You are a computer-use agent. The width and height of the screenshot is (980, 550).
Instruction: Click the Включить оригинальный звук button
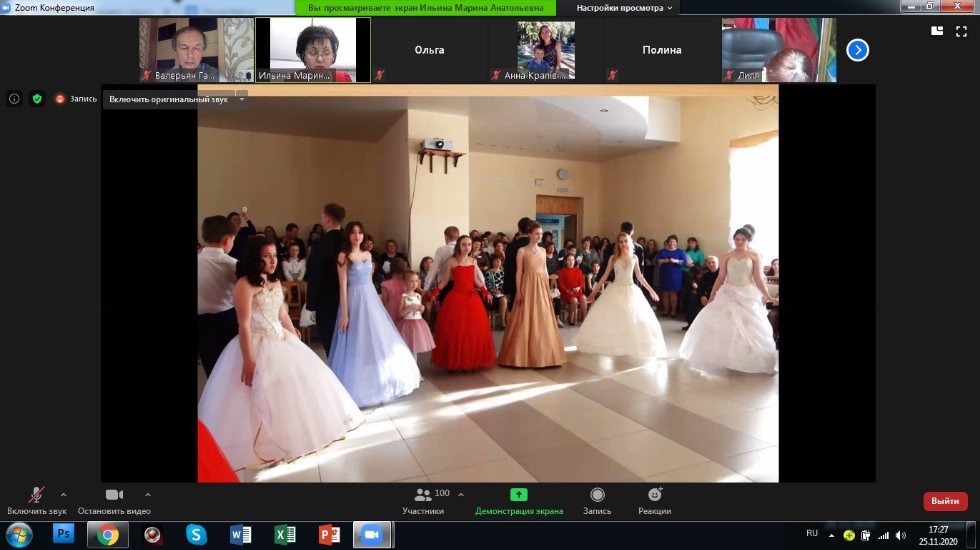(169, 99)
